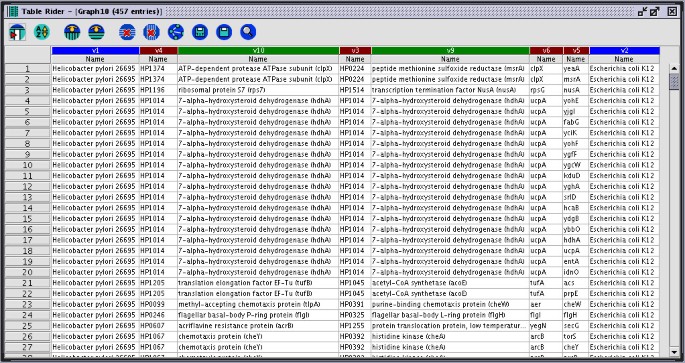Image resolution: width=685 pixels, height=363 pixels.
Task: Click the delete rows red-X icon
Action: pos(127,32)
